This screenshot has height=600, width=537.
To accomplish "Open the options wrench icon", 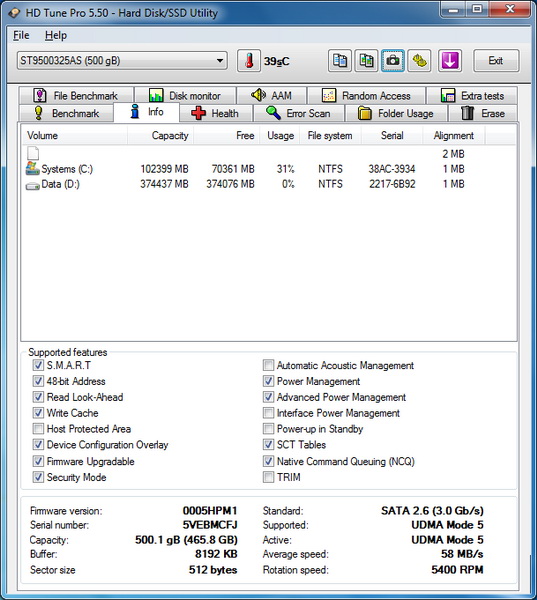I will (419, 60).
